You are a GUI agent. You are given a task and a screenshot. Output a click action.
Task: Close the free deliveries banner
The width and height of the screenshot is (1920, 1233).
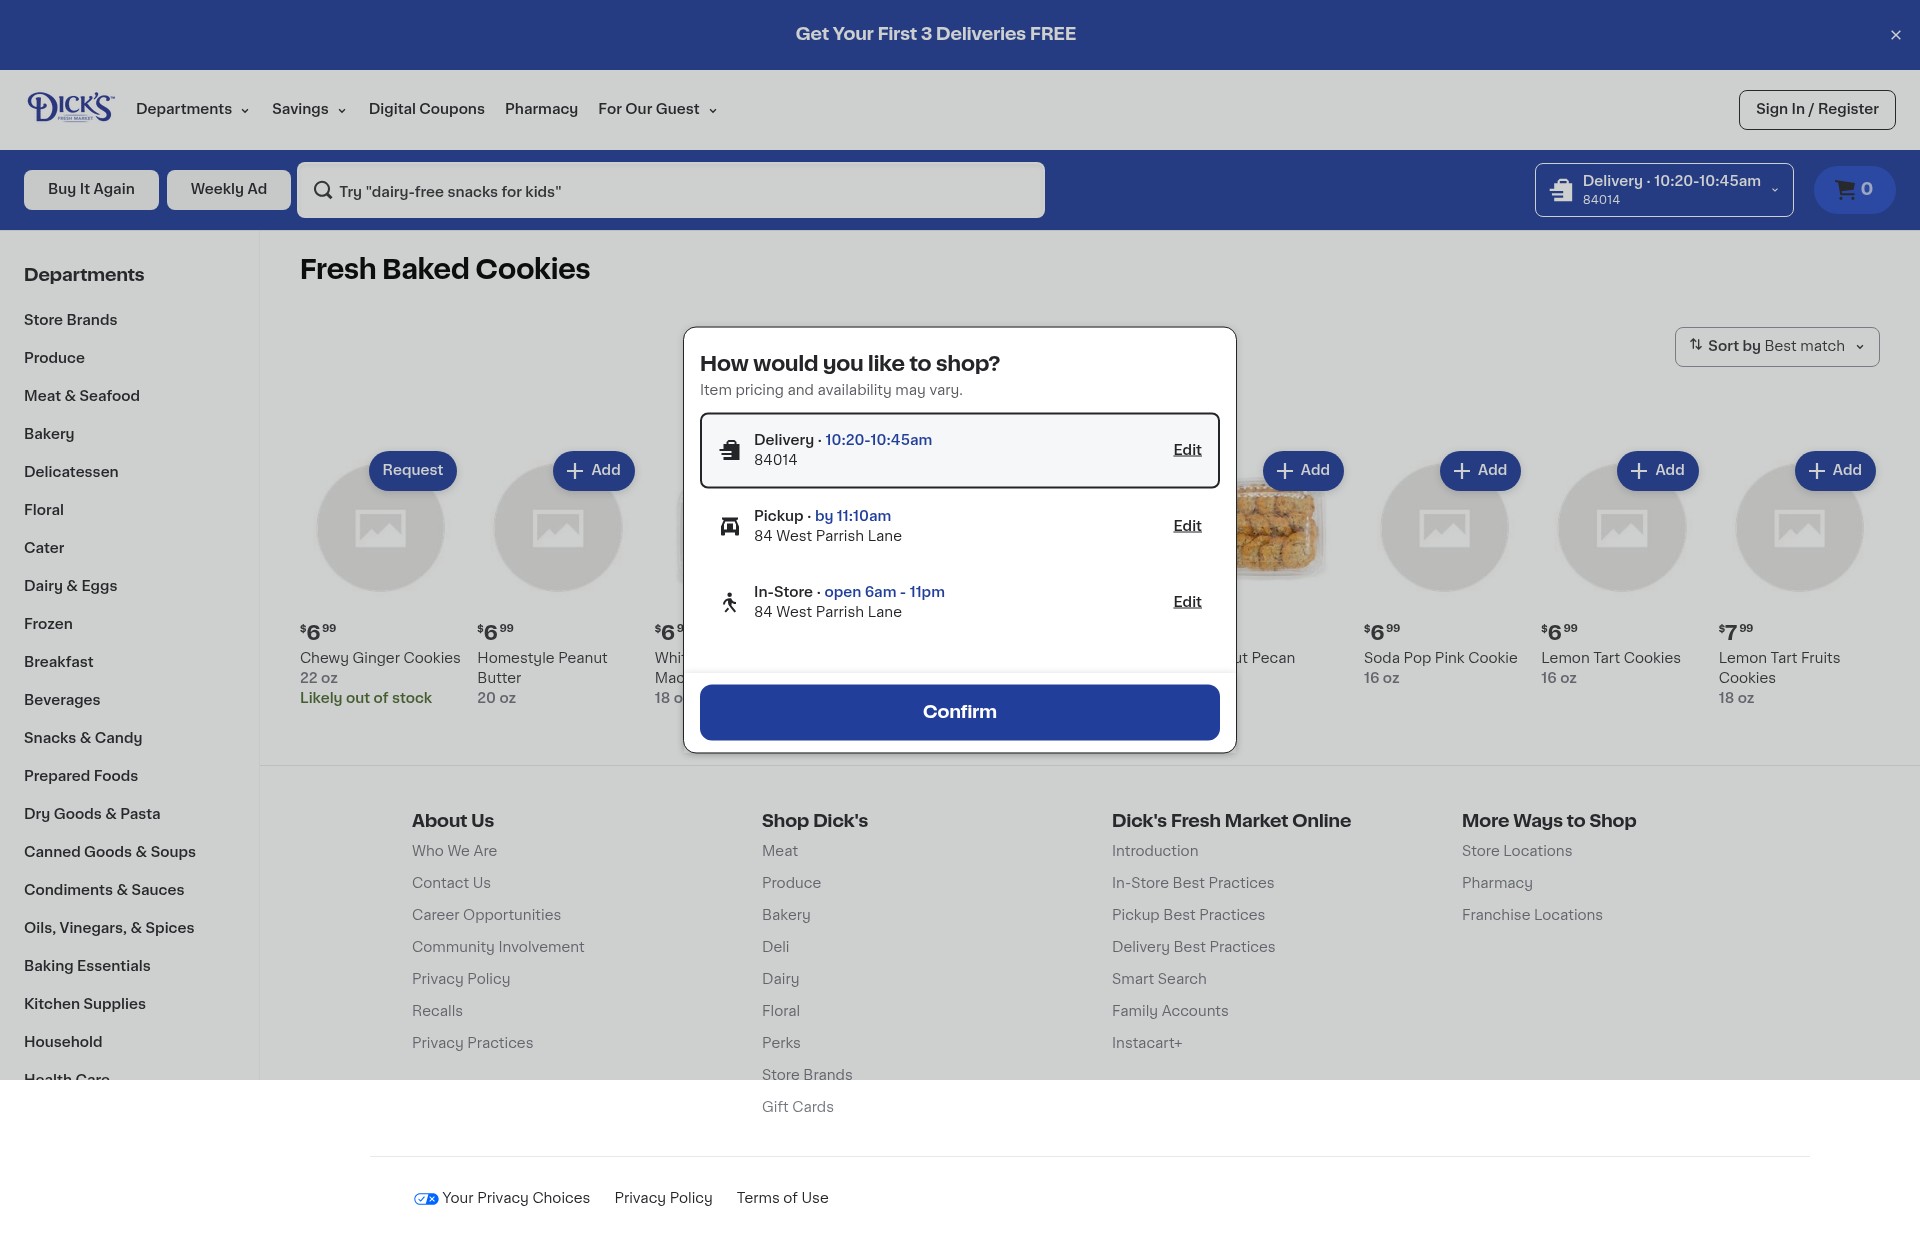(x=1895, y=35)
